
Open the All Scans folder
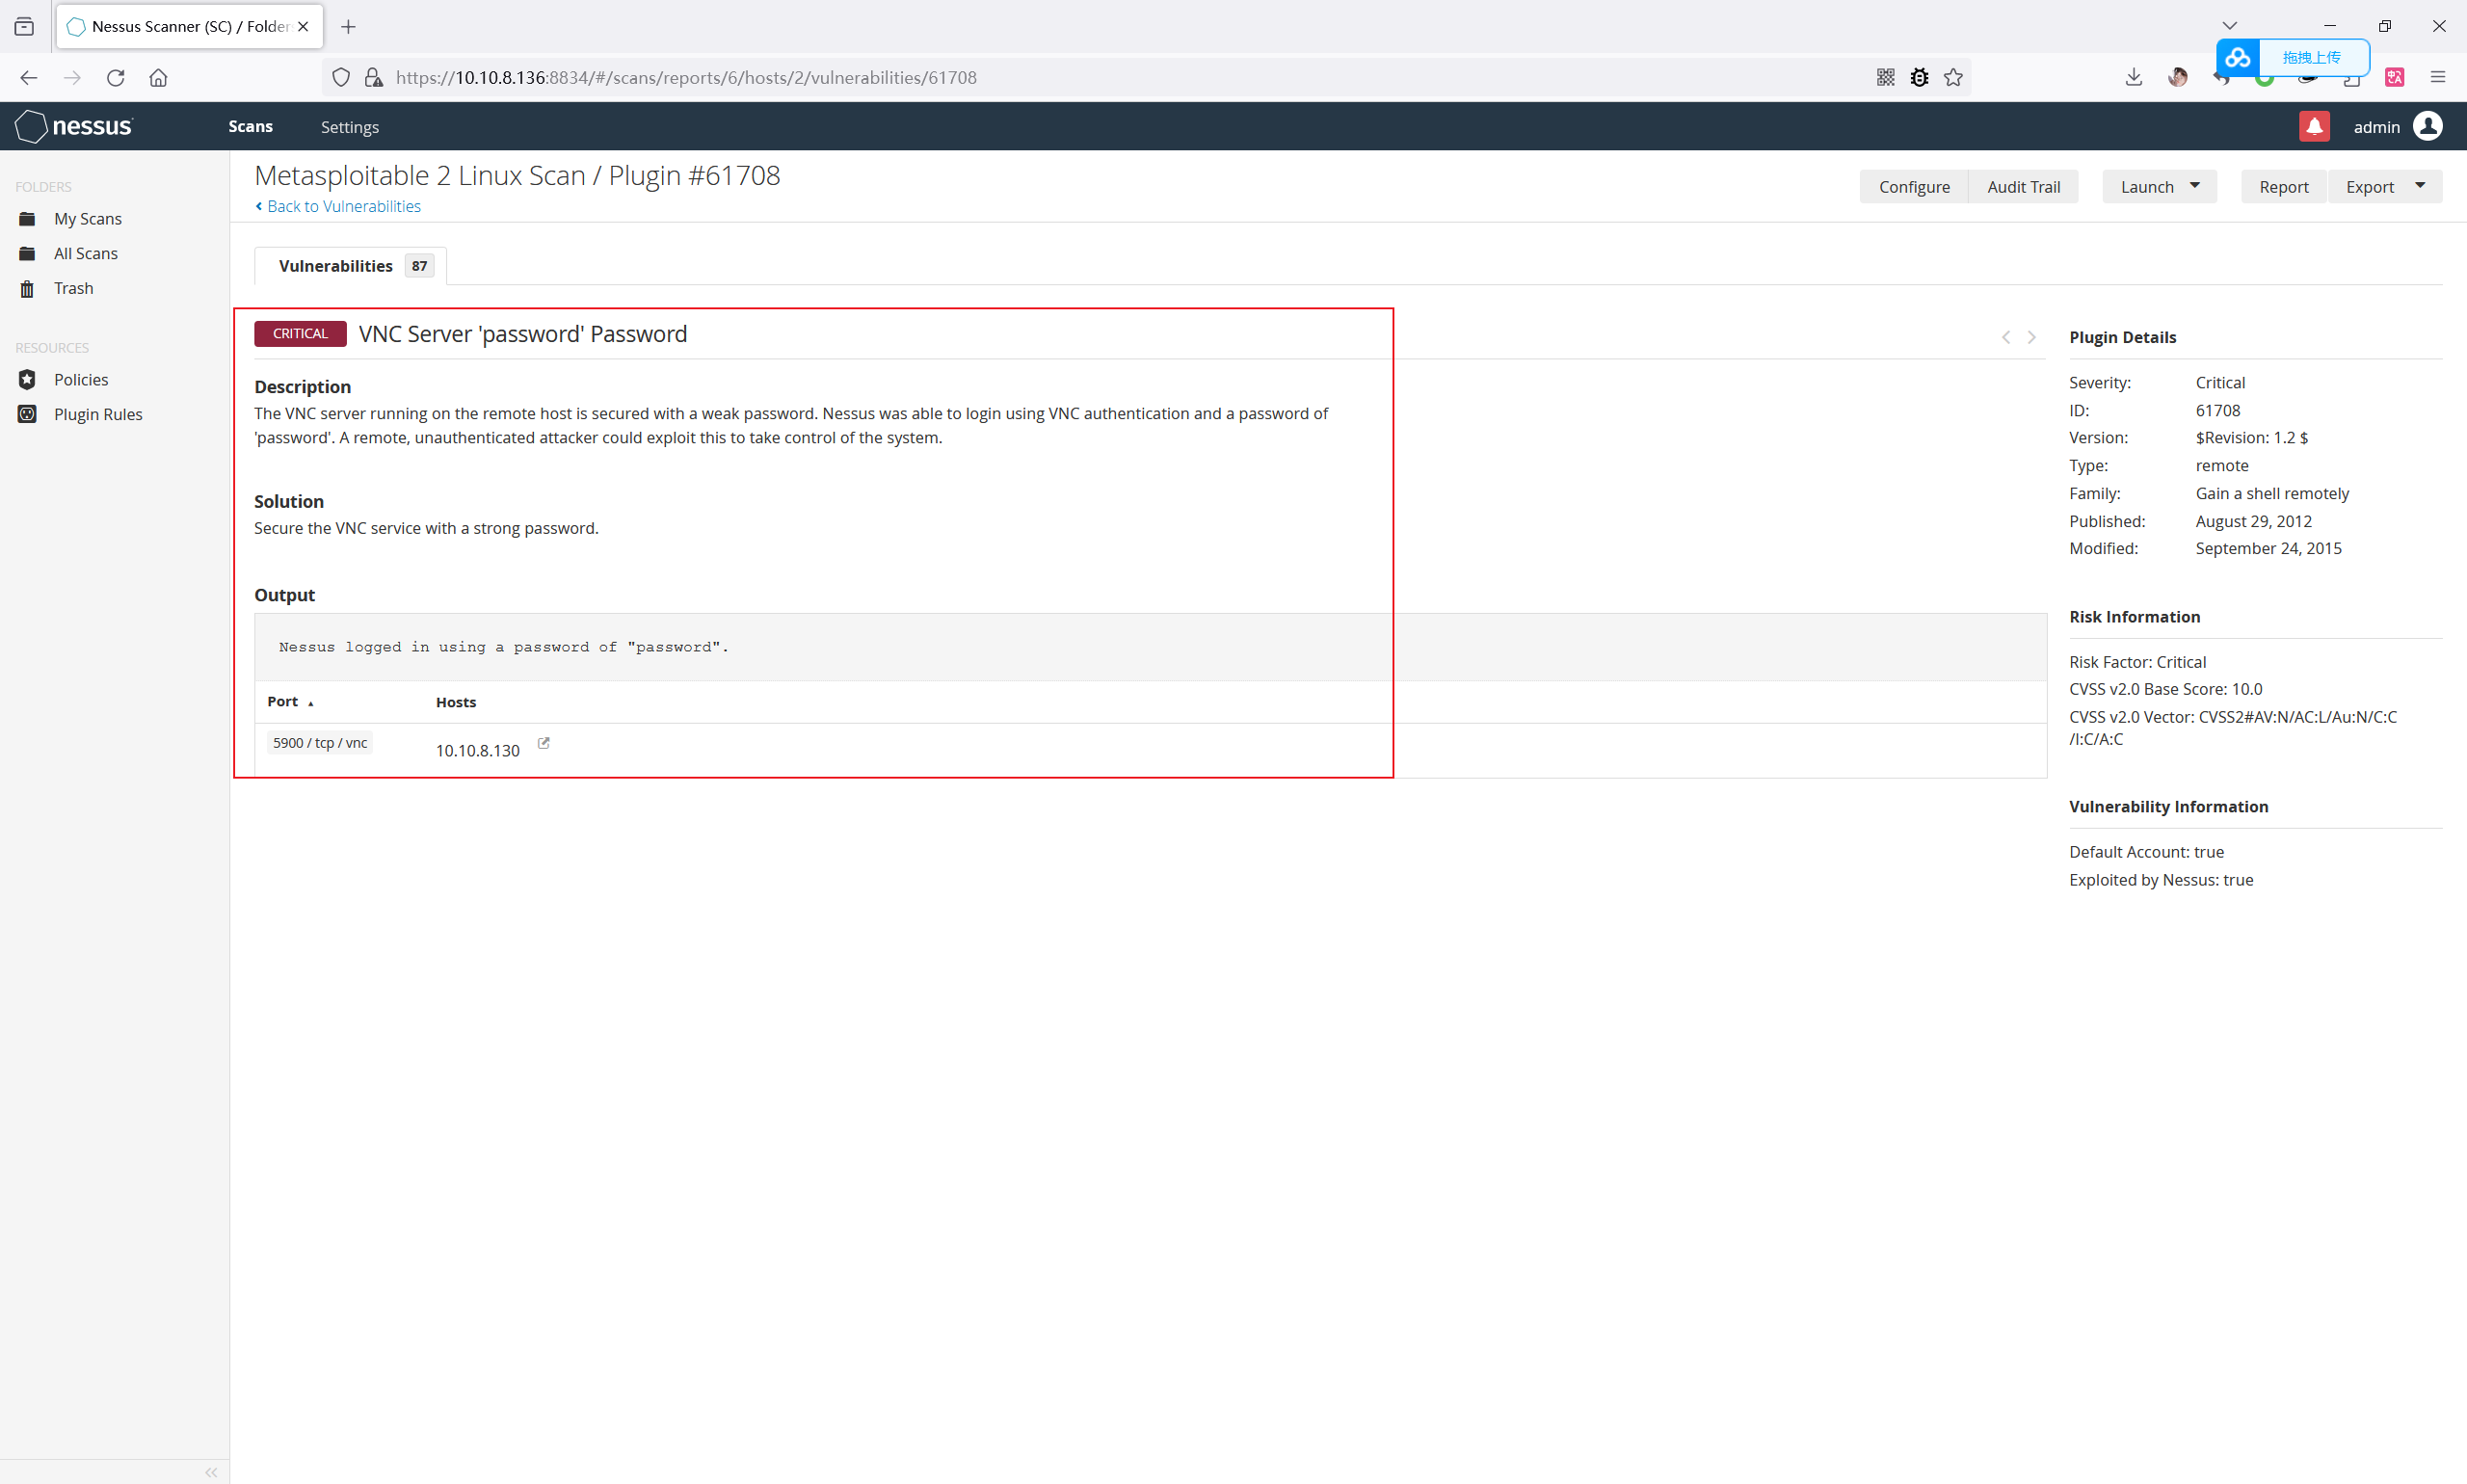pos(85,253)
